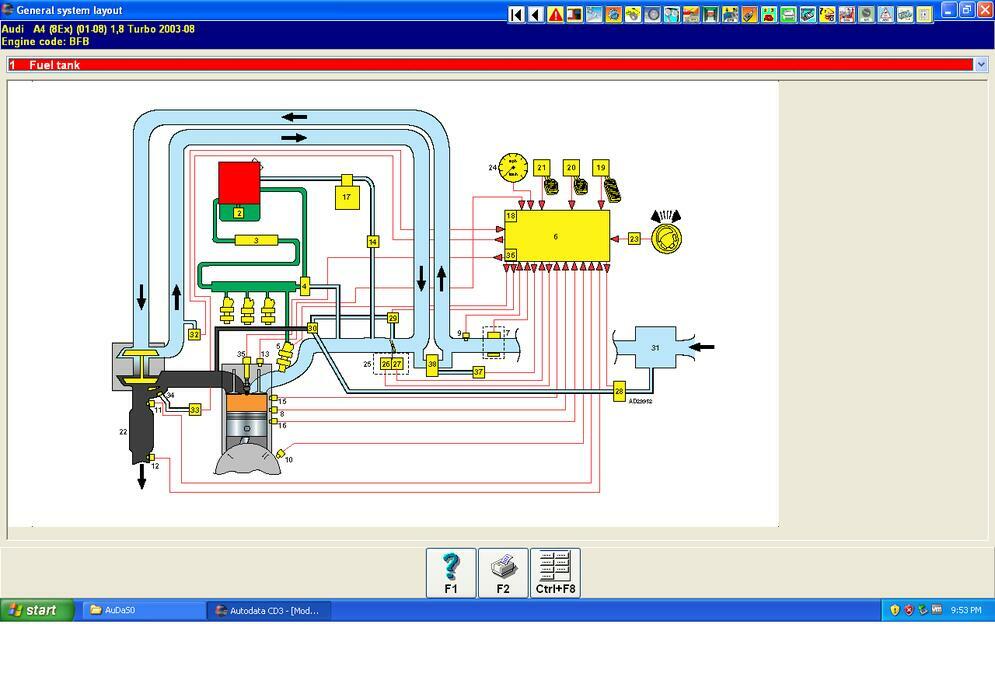Click the red Fuel tank selection bar

(x=490, y=65)
